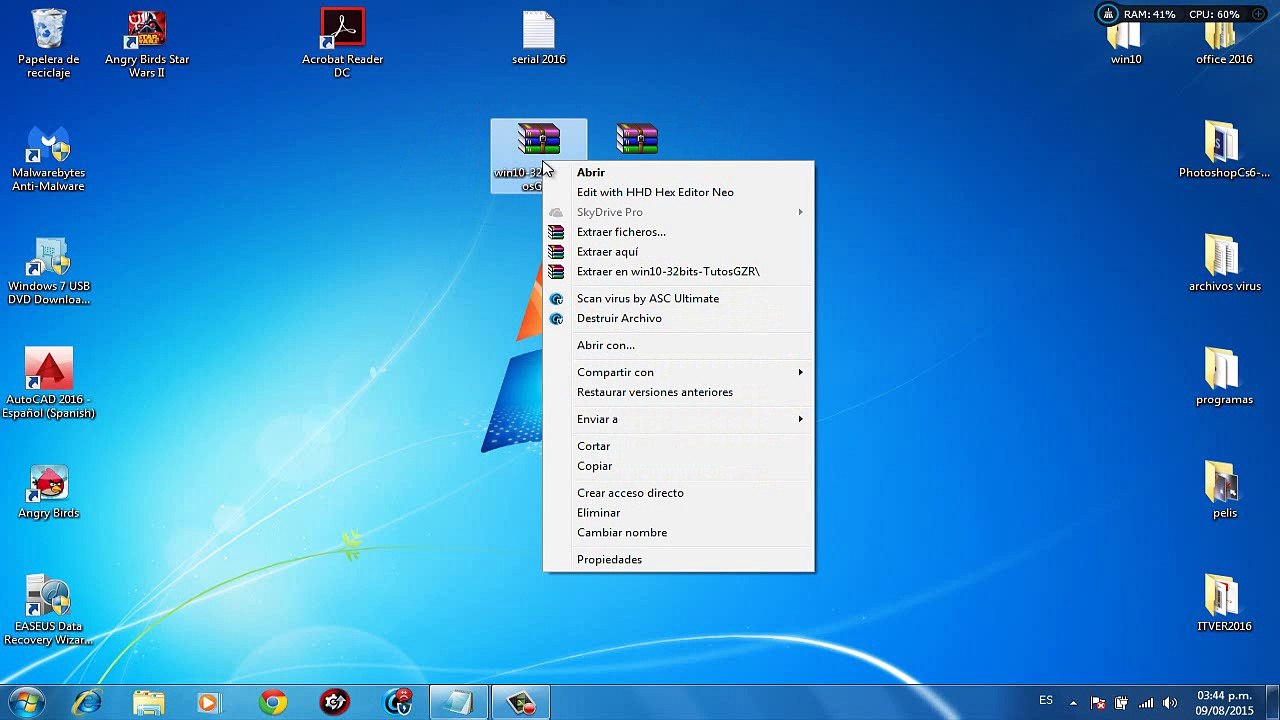Select the archivos virus folder
Screen dimensions: 1280x720
[1224, 264]
